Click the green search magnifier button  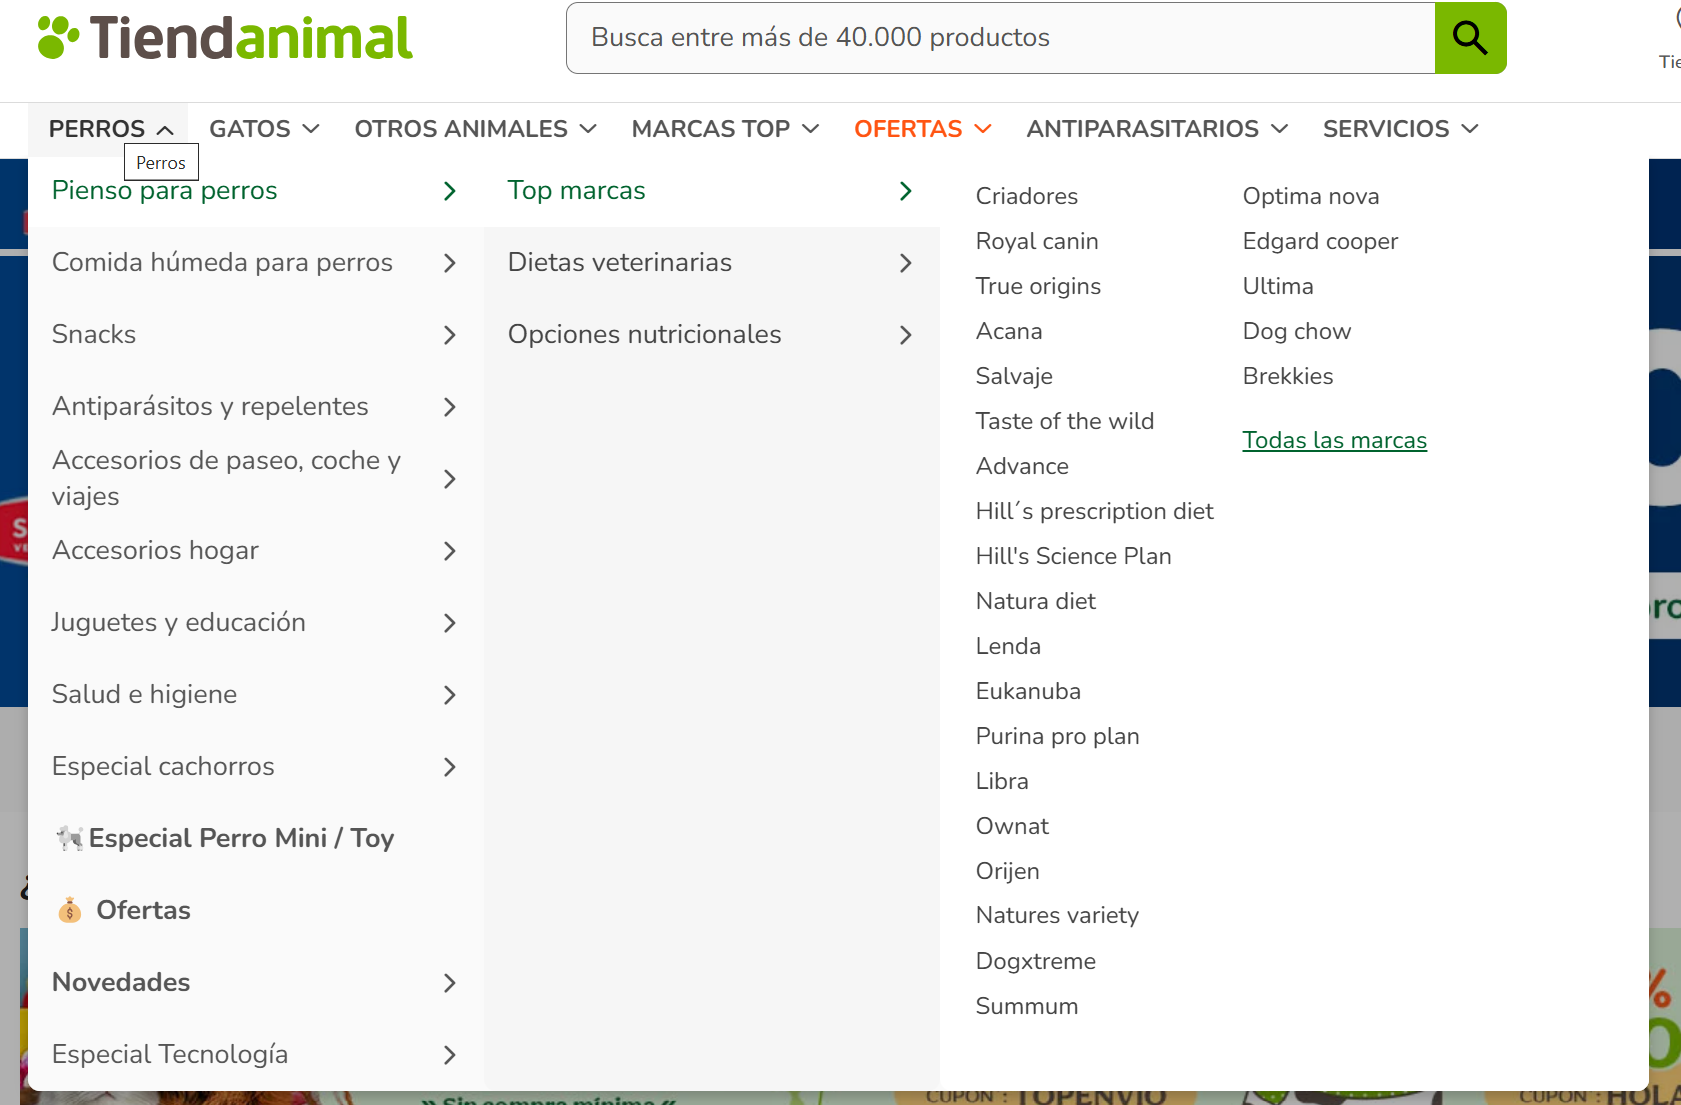(x=1469, y=38)
